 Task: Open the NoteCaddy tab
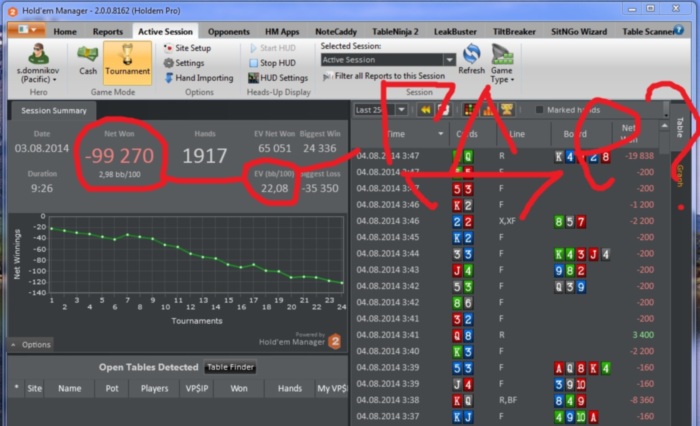click(x=336, y=32)
